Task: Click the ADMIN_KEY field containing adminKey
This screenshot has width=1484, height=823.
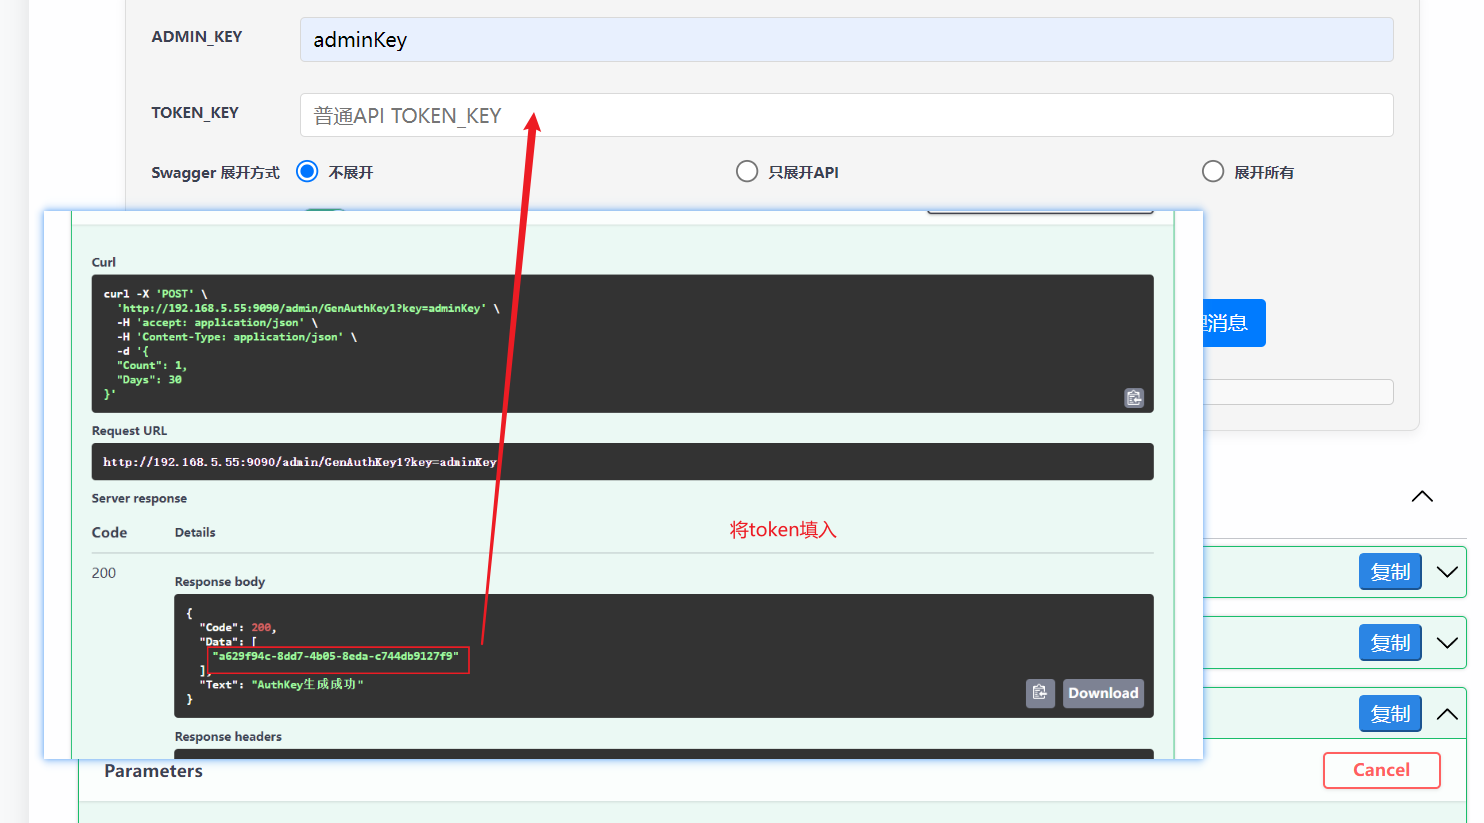Action: [846, 40]
